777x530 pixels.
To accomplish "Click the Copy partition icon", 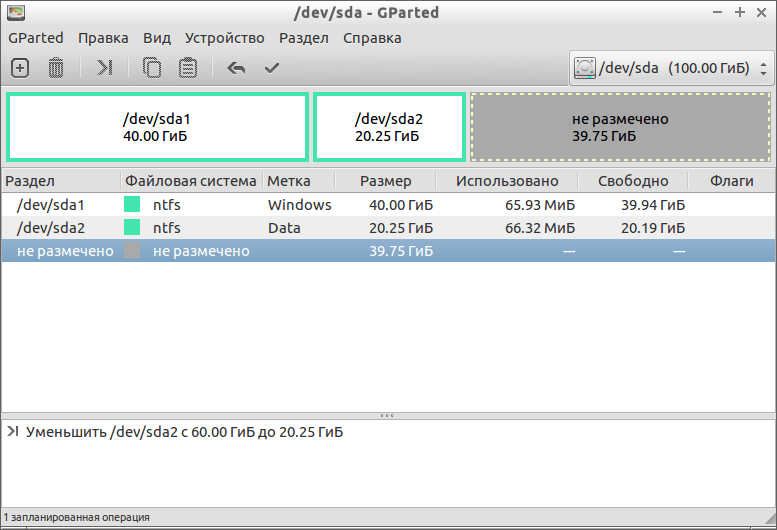I will [x=152, y=68].
